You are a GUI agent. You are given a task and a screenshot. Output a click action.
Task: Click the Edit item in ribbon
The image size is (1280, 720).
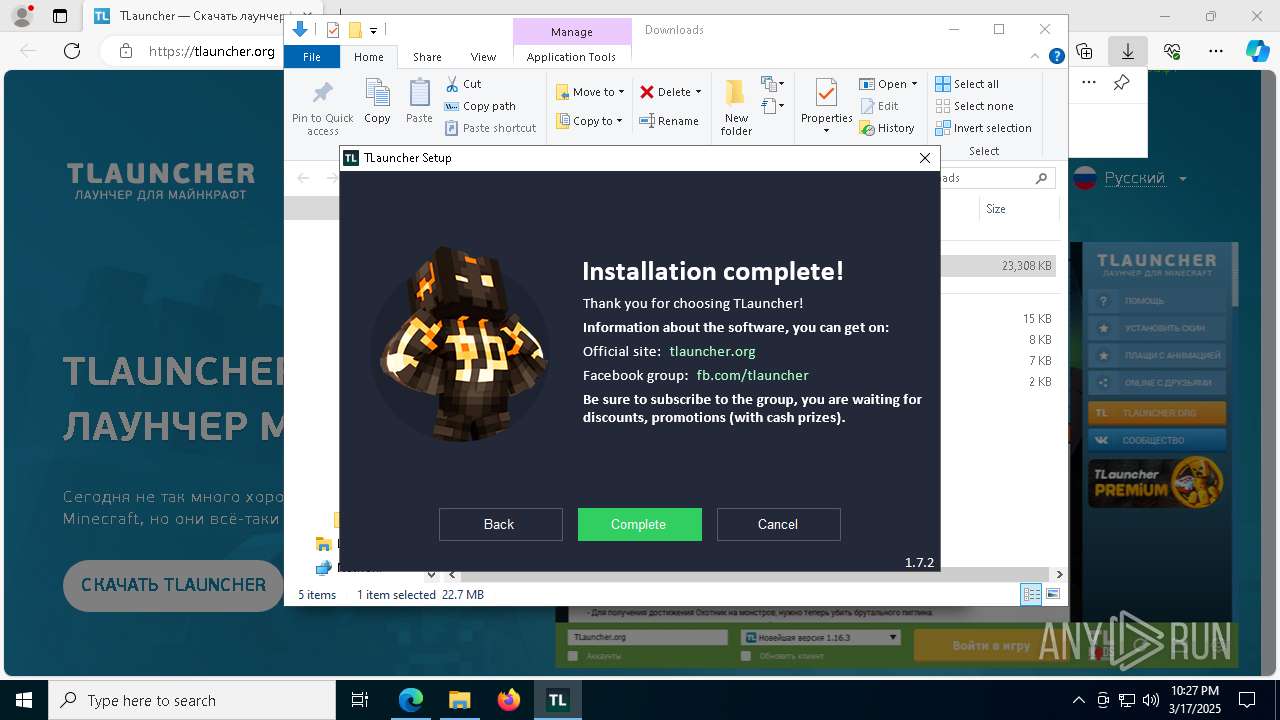[x=879, y=106]
